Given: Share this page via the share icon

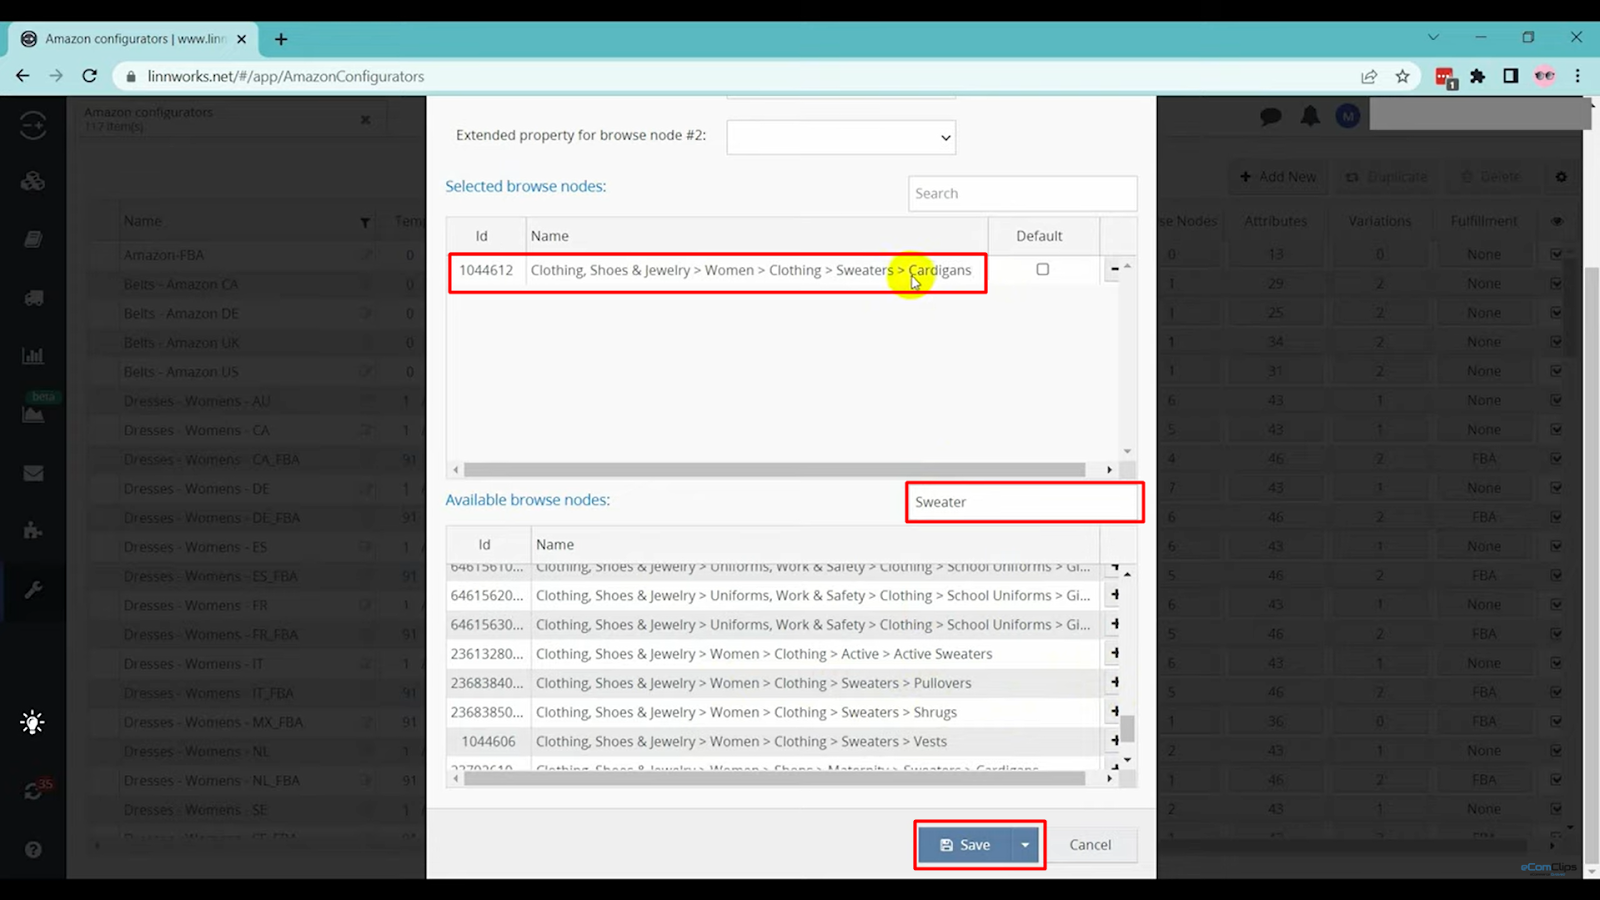Looking at the screenshot, I should pyautogui.click(x=1369, y=76).
